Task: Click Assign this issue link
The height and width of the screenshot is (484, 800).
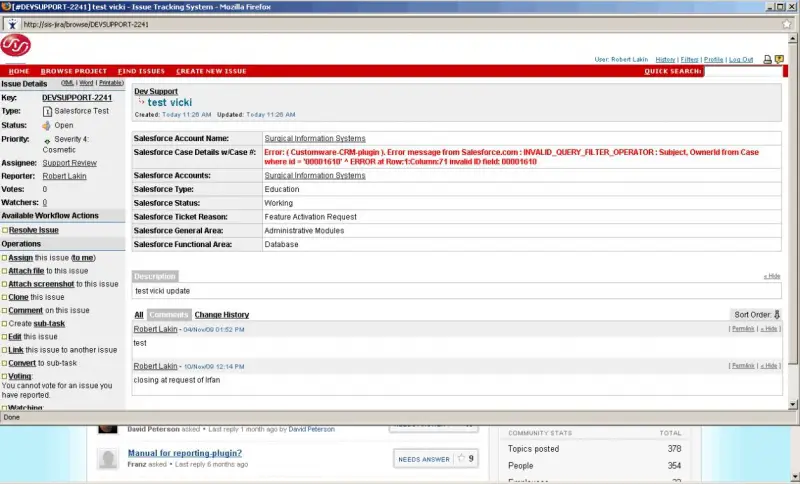Action: tap(20, 258)
